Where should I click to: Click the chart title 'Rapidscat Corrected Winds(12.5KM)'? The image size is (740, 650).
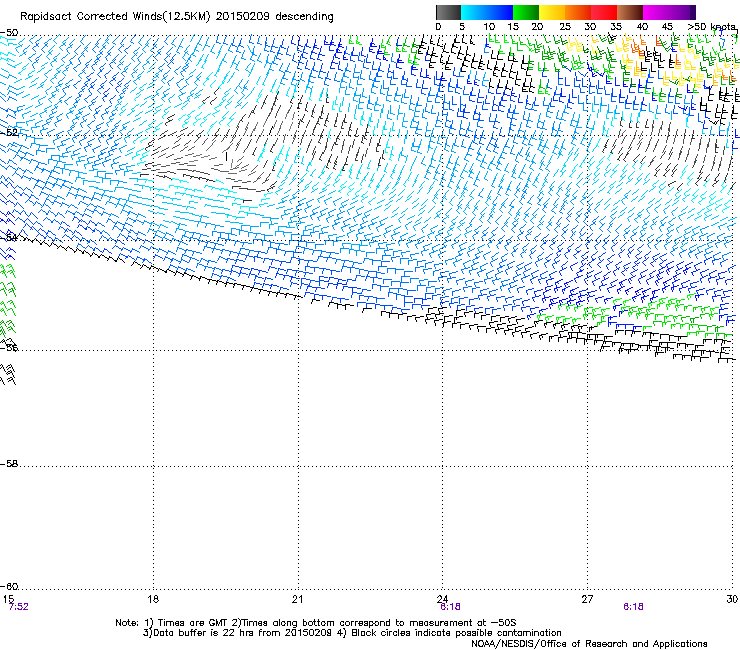115,17
